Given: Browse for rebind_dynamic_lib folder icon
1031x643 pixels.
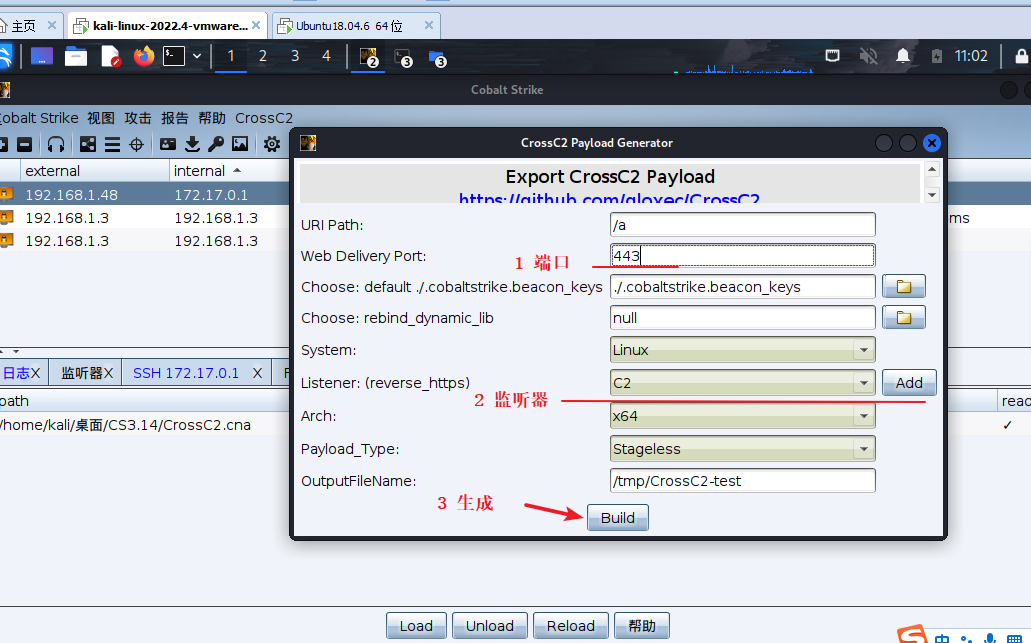Looking at the screenshot, I should [x=903, y=318].
